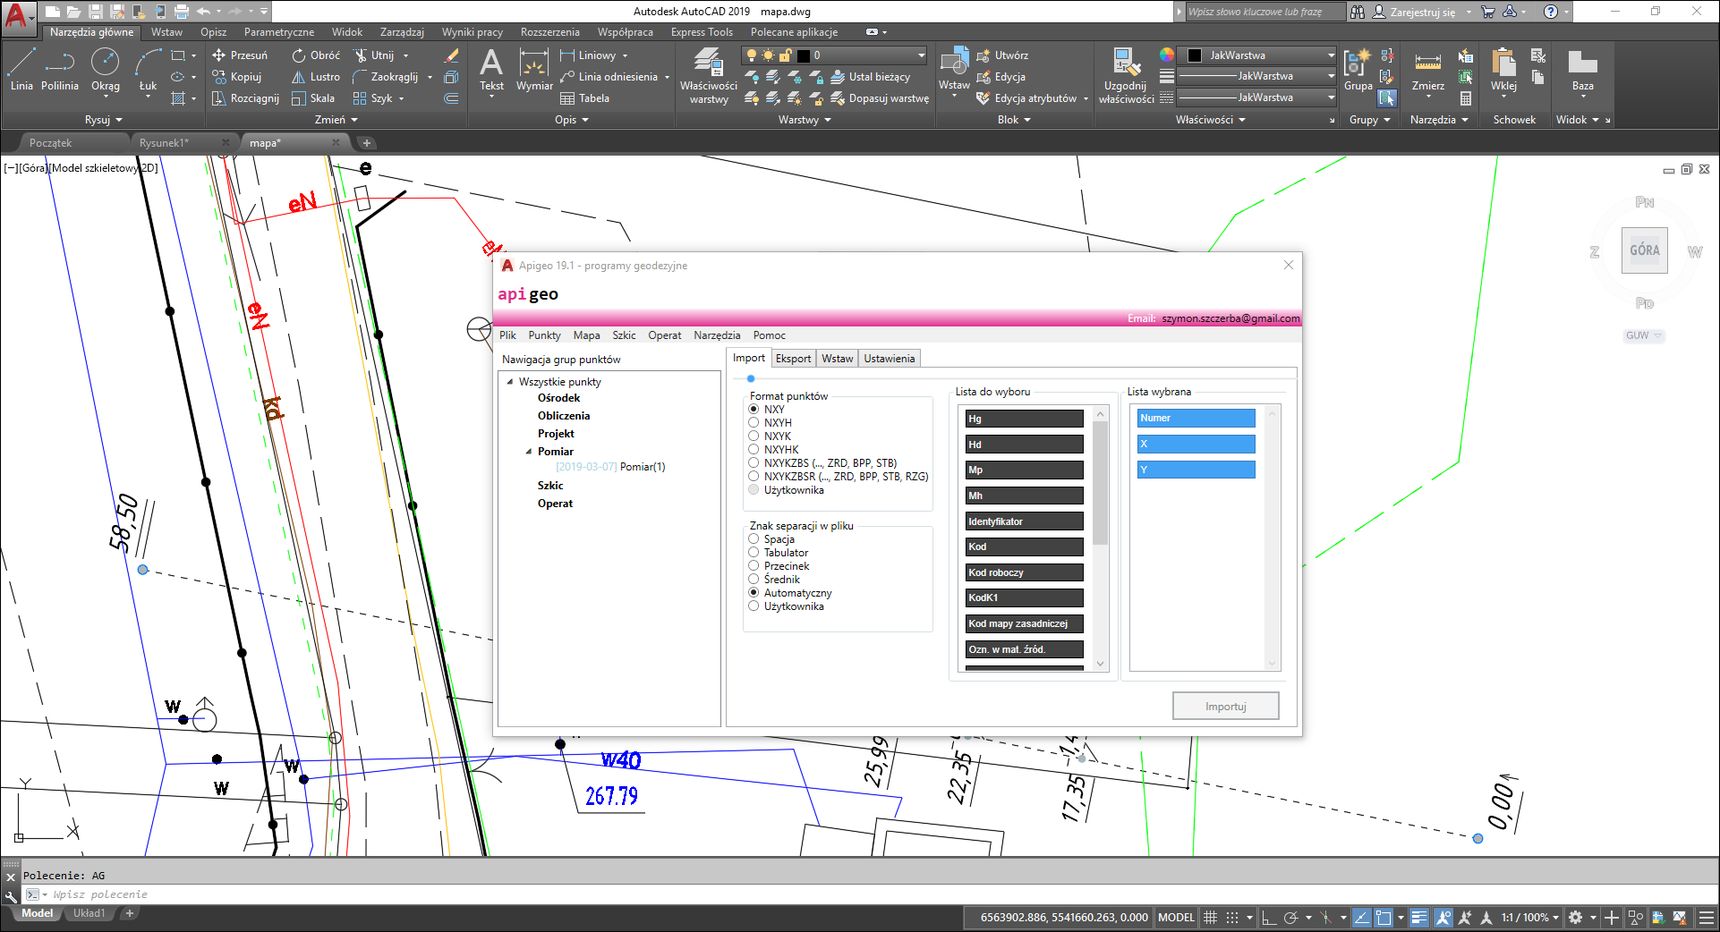
Task: Click the Obróć (rotate) tool
Action: (316, 55)
